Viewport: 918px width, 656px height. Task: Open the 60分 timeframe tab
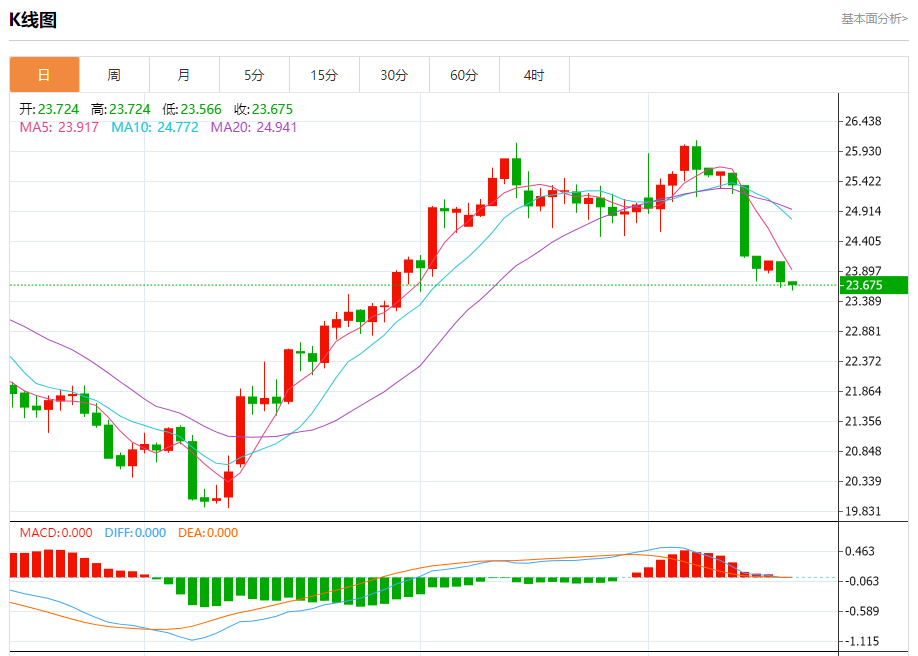[464, 75]
